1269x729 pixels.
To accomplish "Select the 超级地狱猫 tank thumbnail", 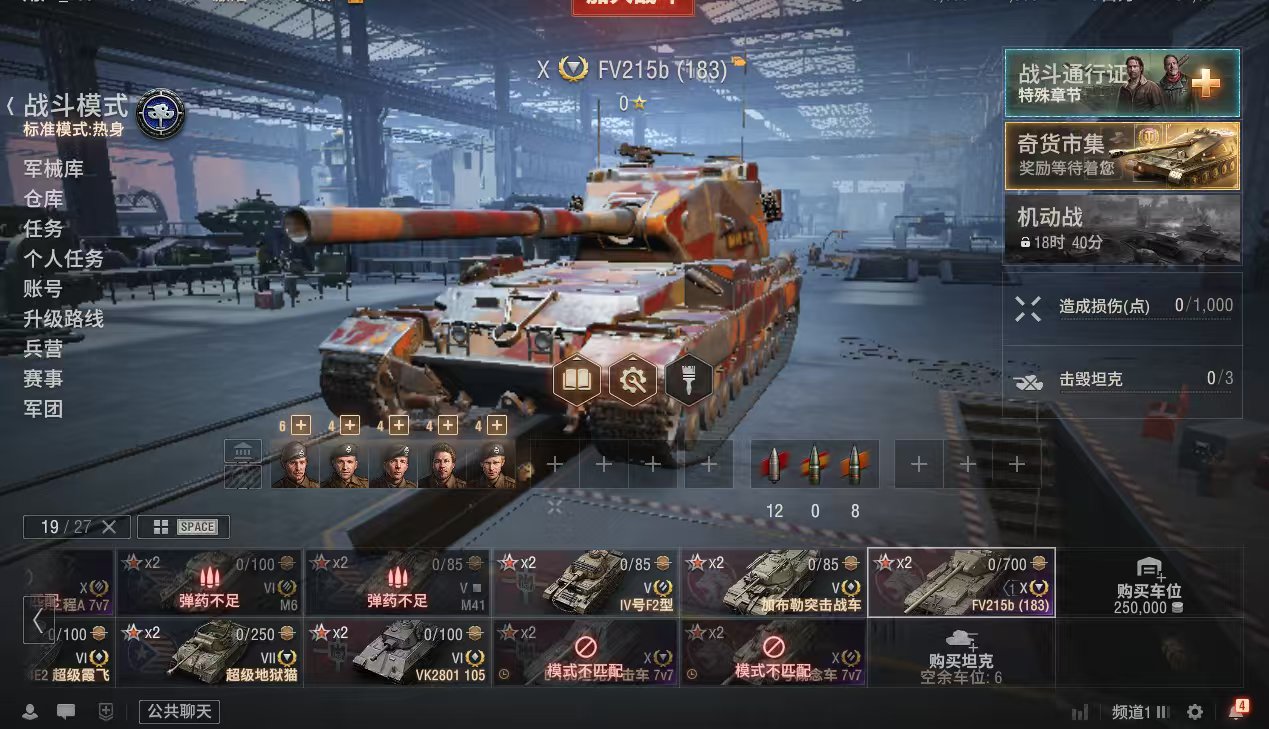I will tap(210, 652).
